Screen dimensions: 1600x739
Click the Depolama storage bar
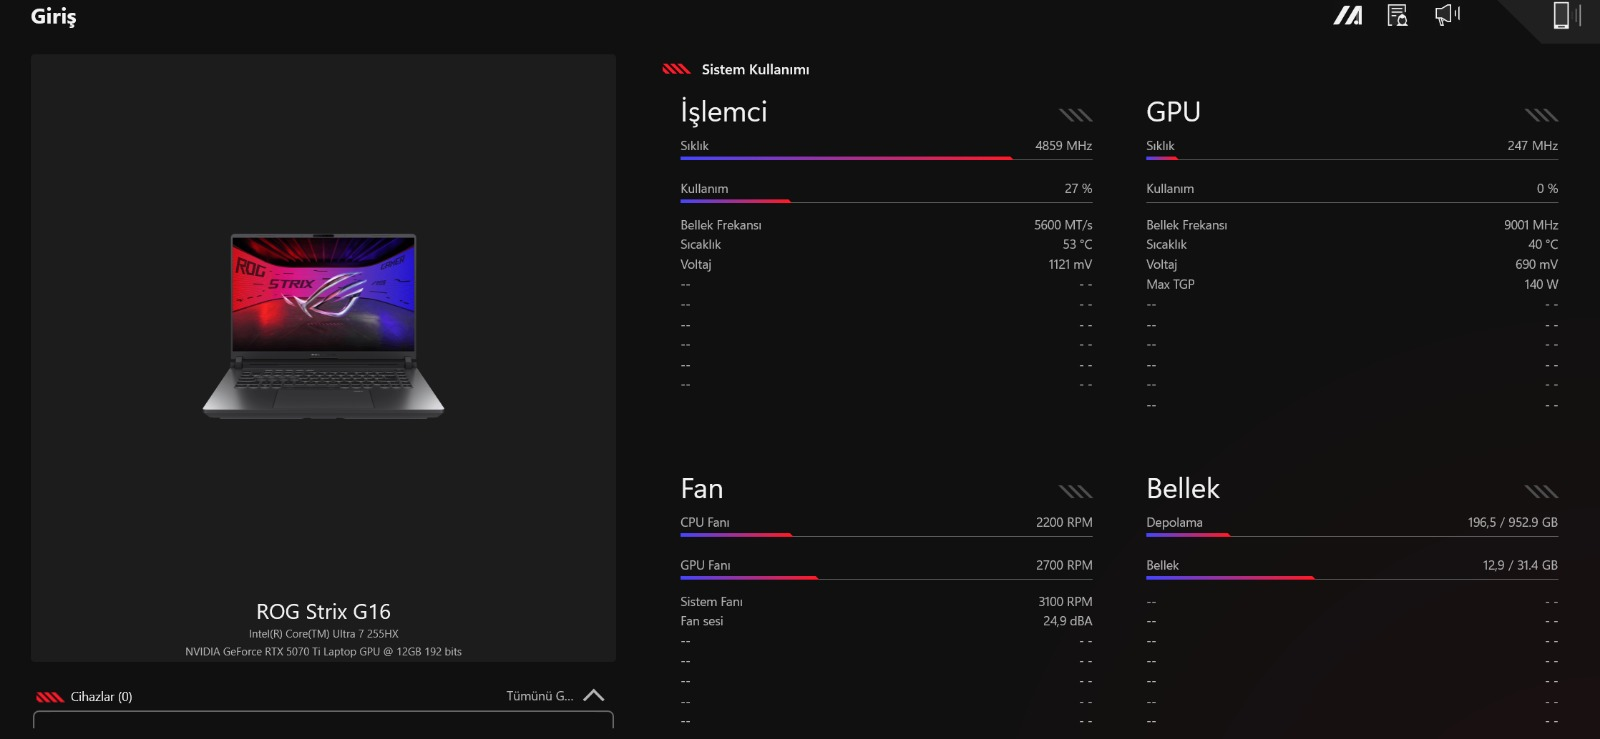point(1352,535)
